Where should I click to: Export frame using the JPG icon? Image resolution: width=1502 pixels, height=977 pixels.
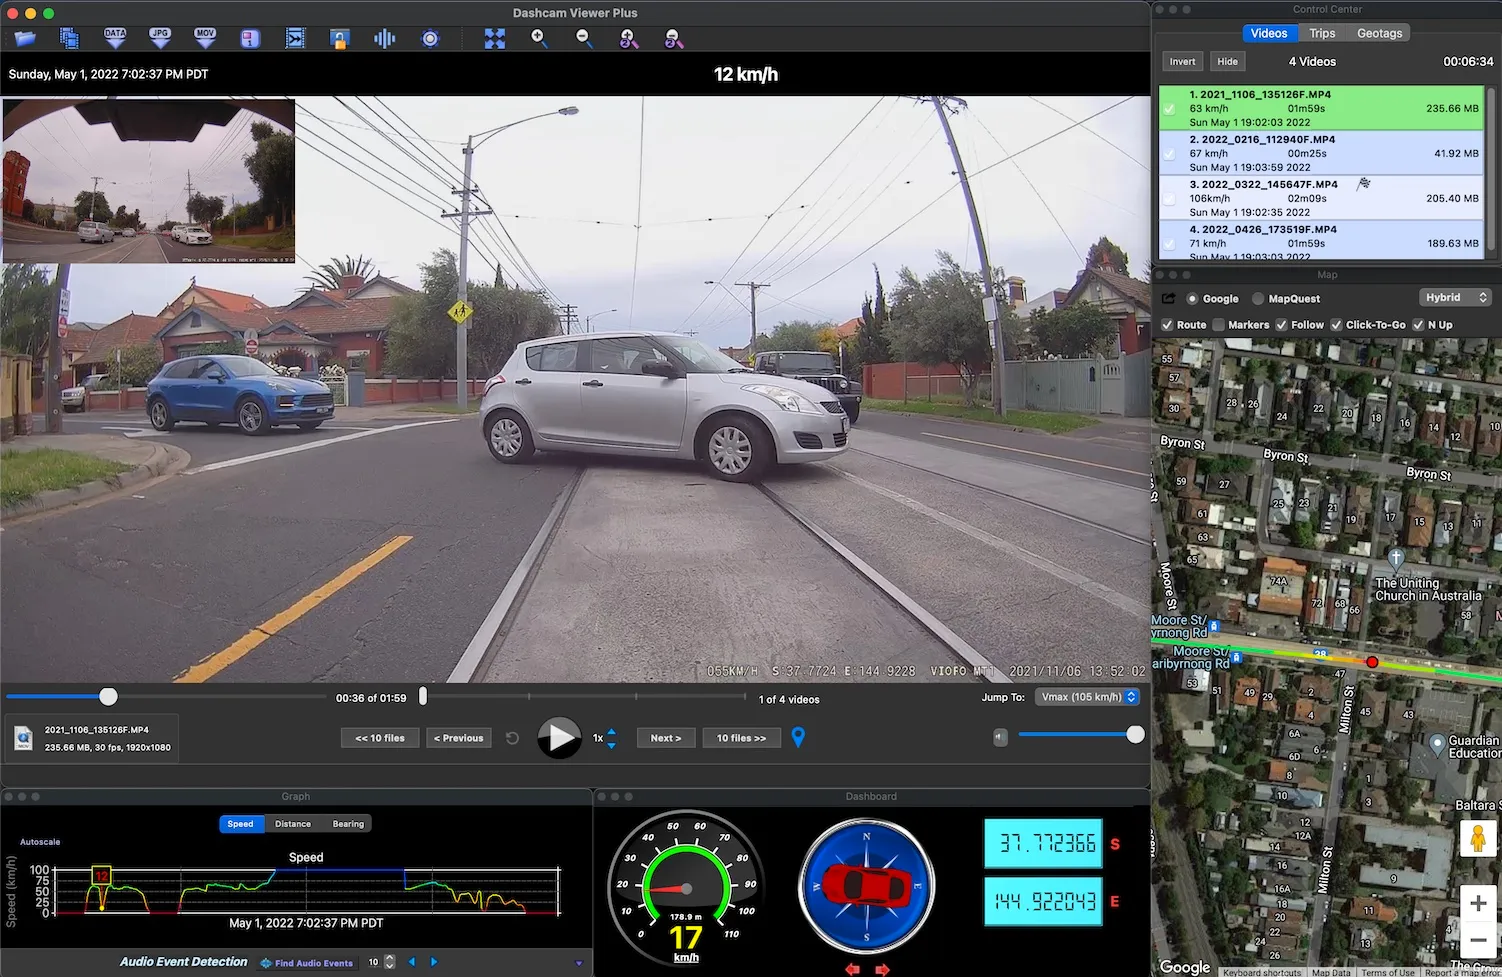pos(160,39)
